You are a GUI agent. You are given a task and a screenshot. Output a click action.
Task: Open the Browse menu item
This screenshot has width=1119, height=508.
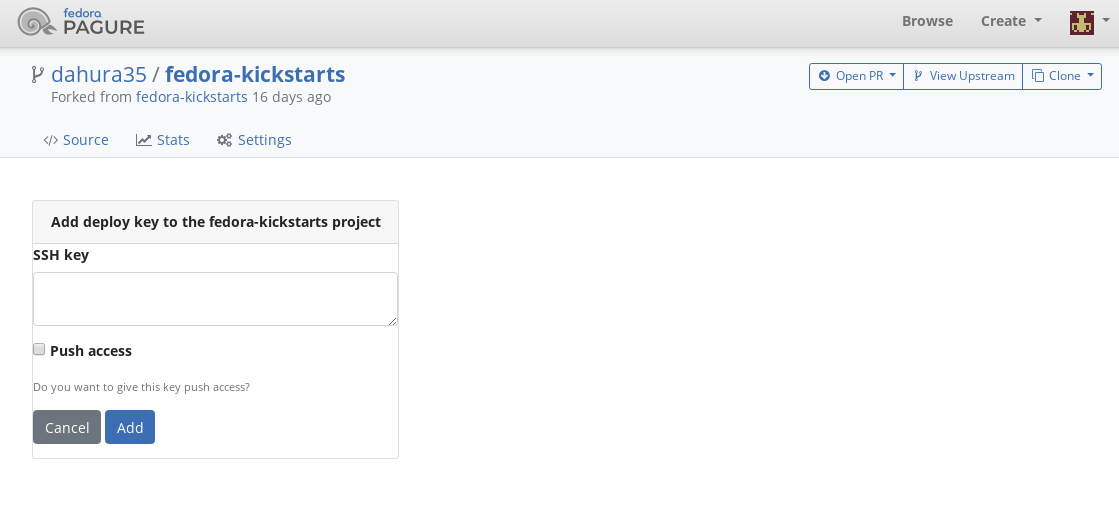click(927, 21)
